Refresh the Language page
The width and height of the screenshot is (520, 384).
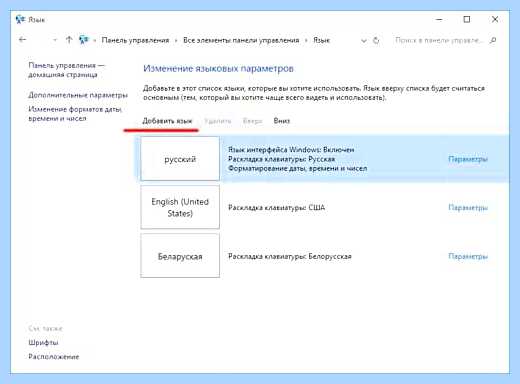376,40
